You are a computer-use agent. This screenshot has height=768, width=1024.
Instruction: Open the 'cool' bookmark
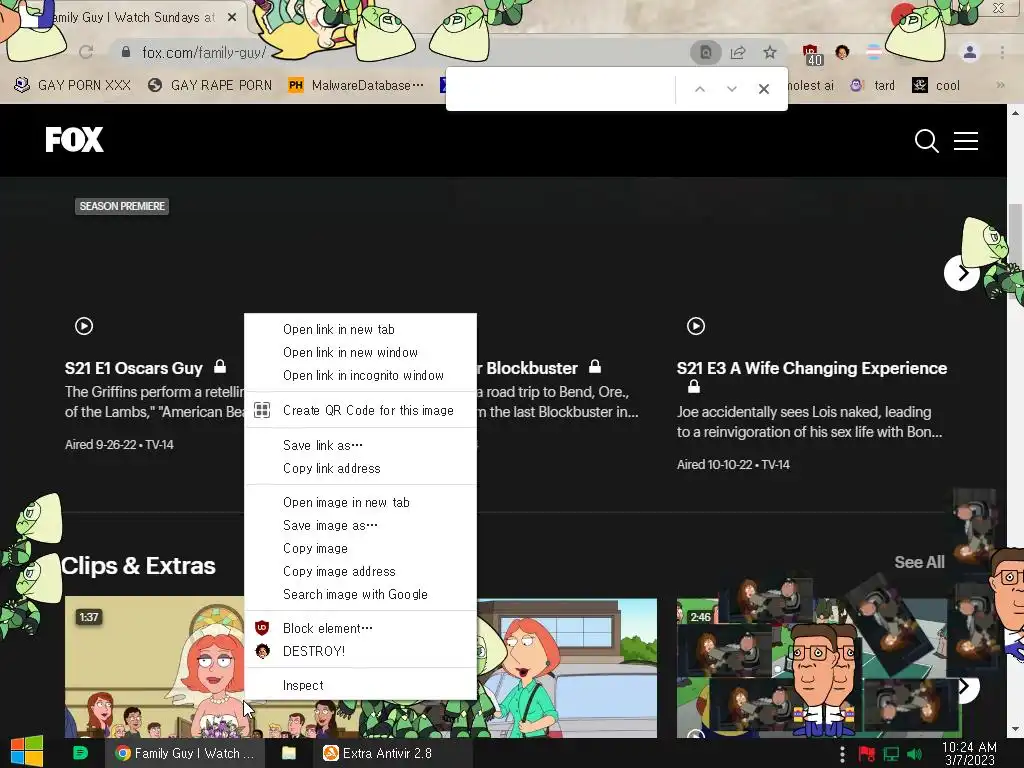936,85
